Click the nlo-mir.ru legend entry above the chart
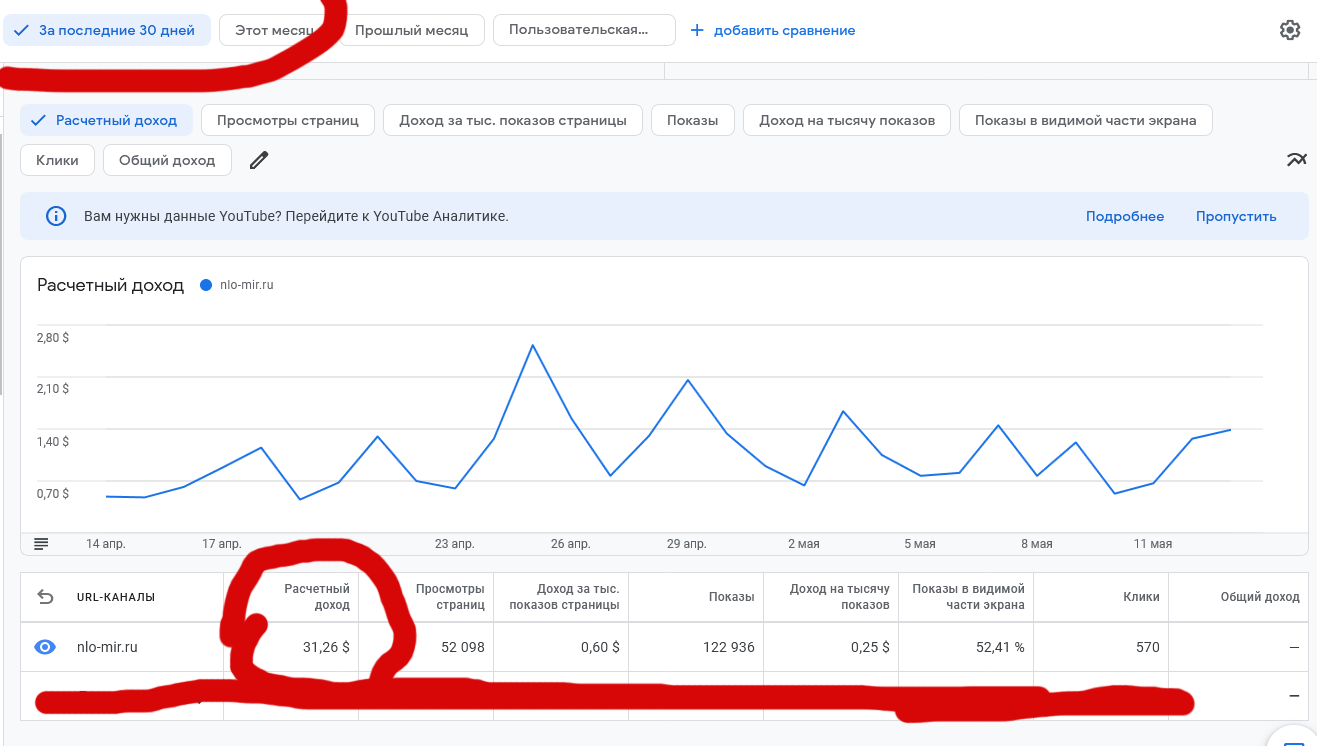The image size is (1317, 746). point(237,285)
